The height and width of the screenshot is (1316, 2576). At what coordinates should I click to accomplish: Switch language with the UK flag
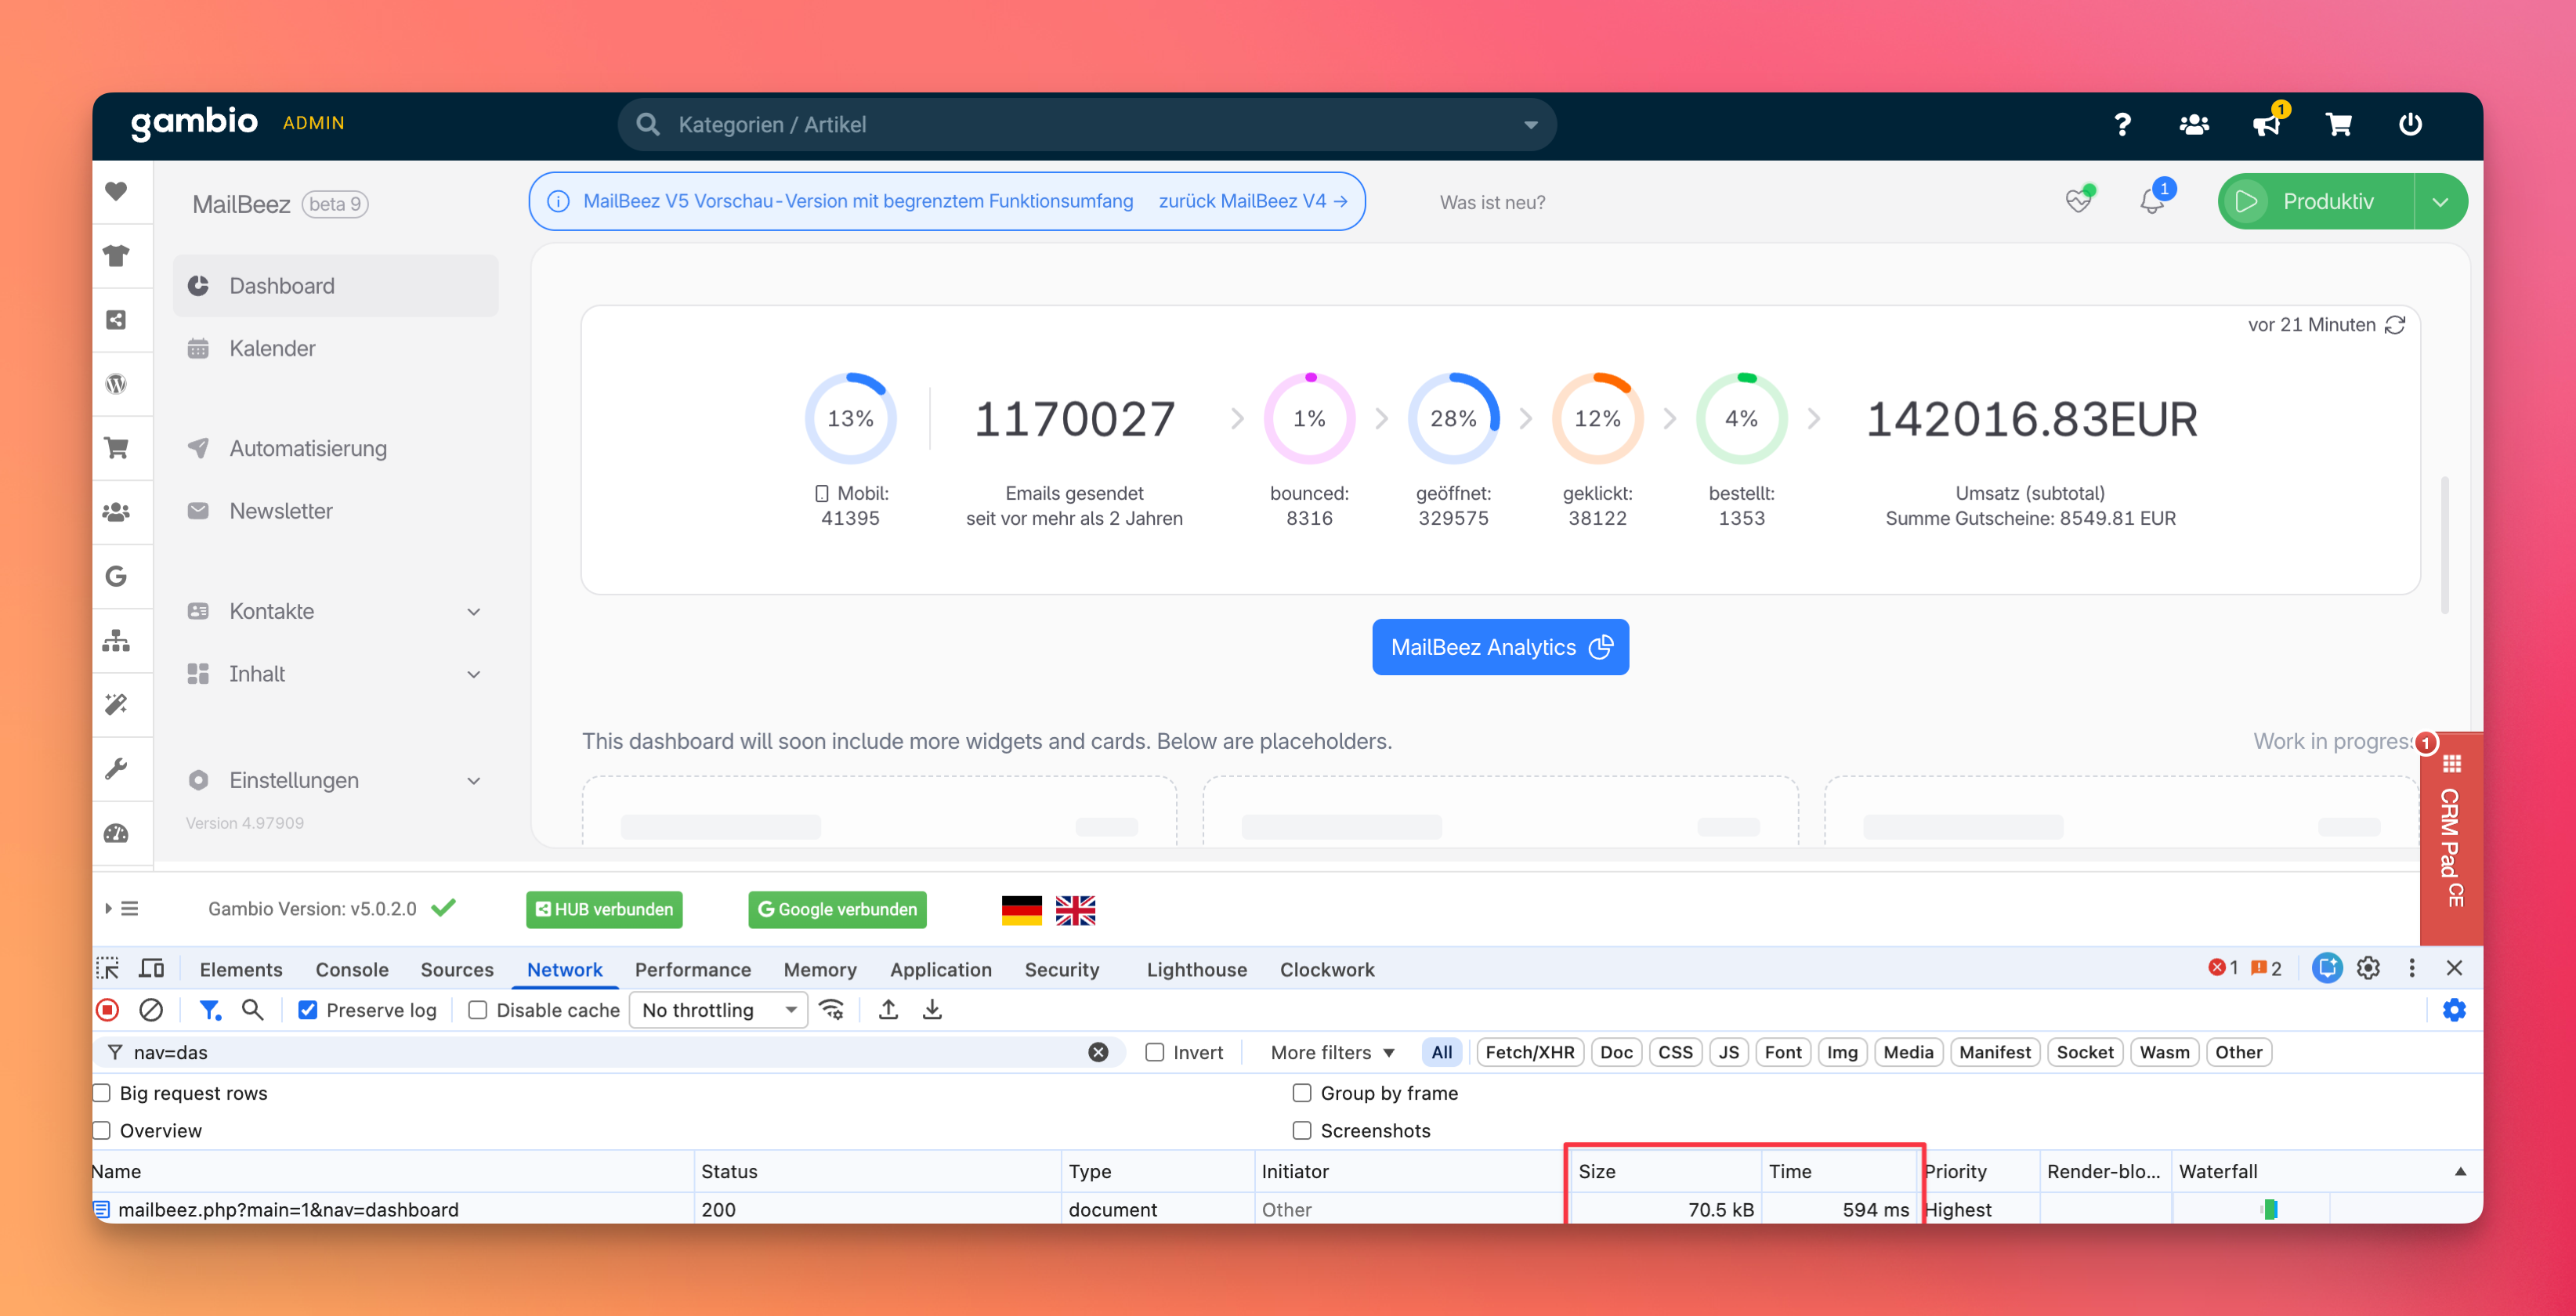[1075, 910]
